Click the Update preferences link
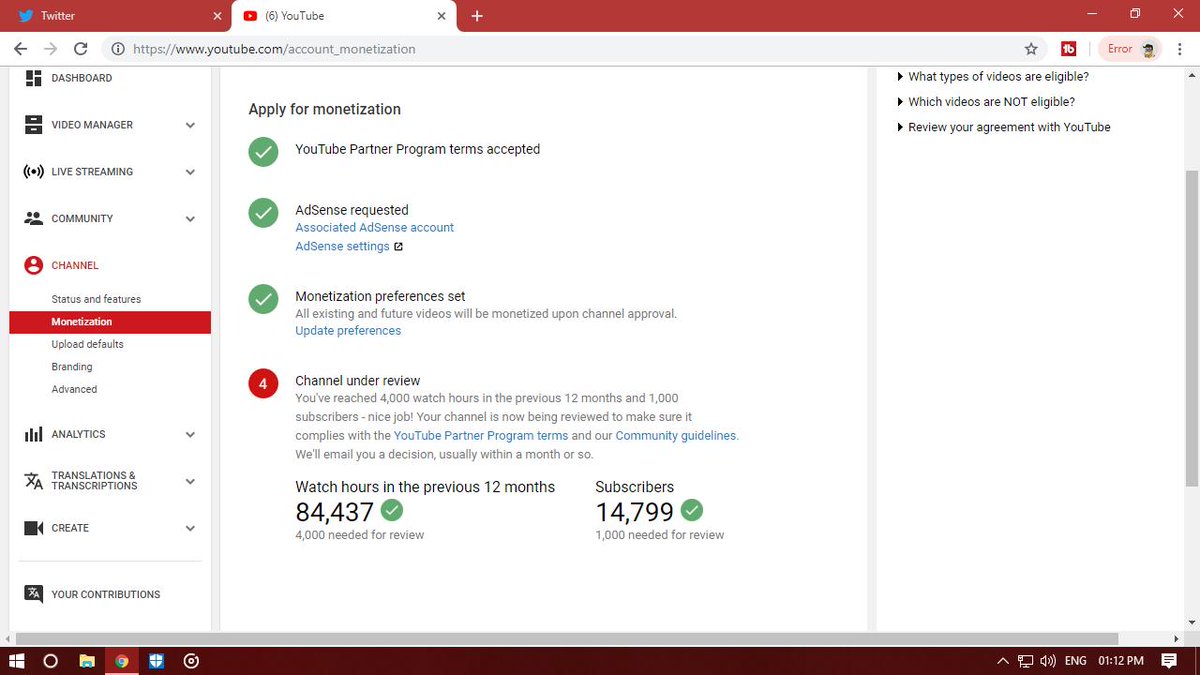This screenshot has height=675, width=1200. click(x=348, y=331)
